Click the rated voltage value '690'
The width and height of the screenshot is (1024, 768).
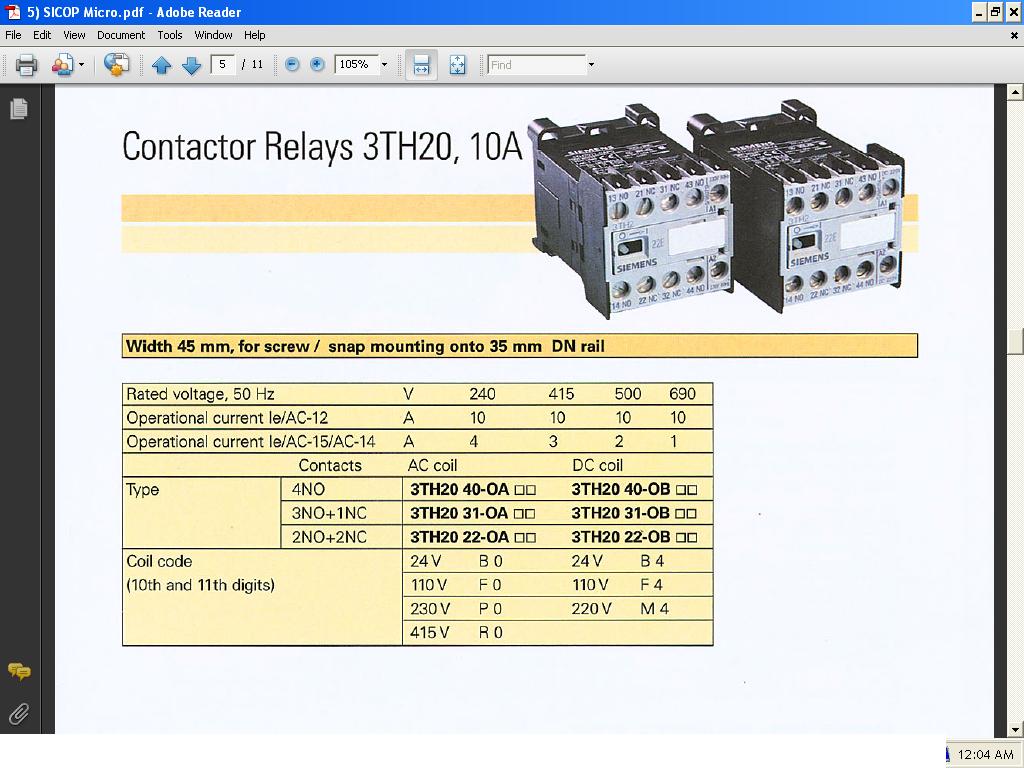pyautogui.click(x=682, y=394)
